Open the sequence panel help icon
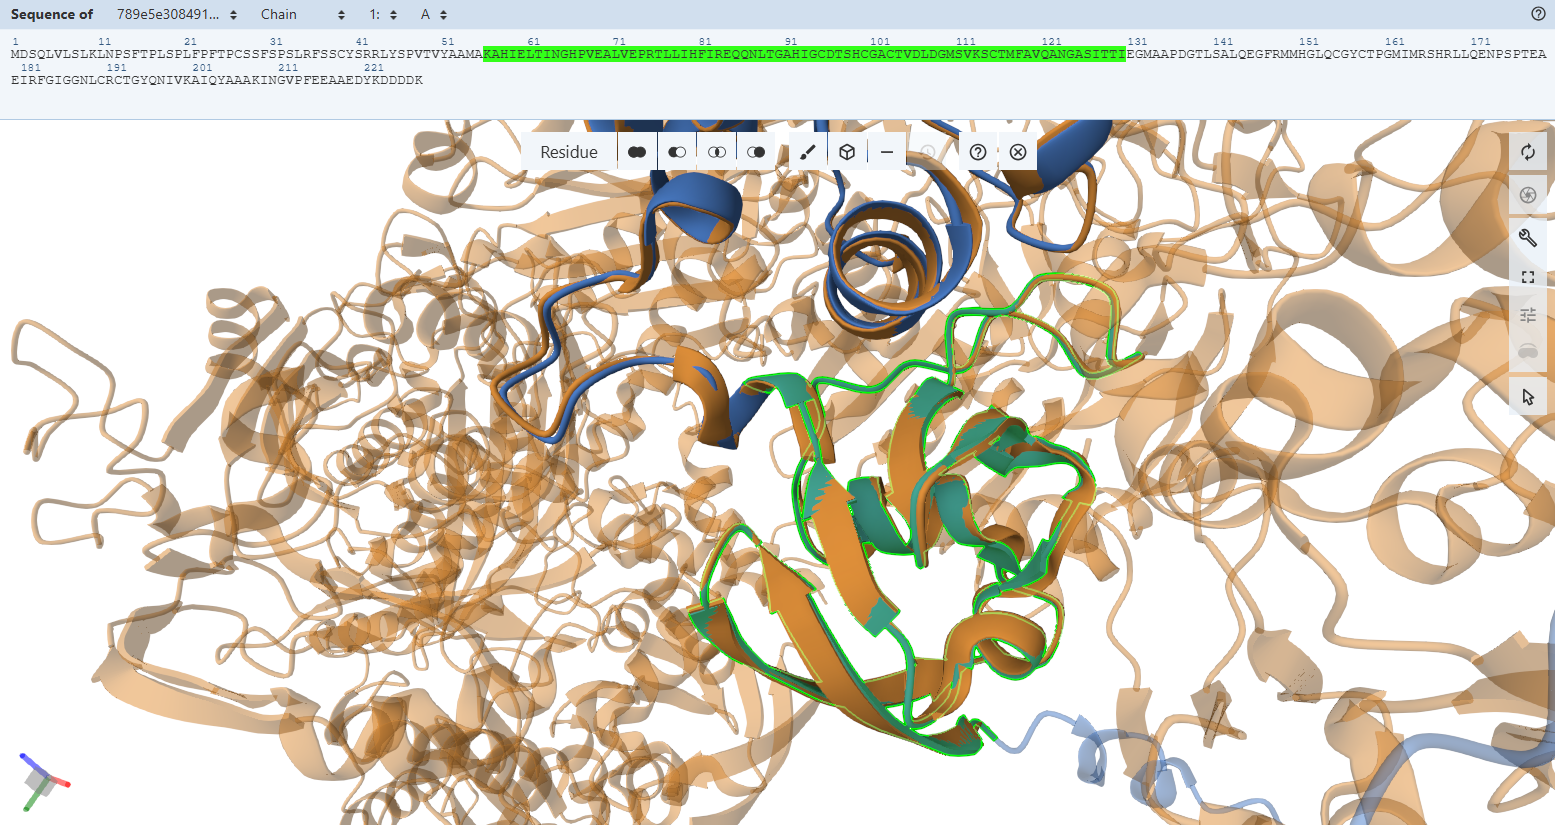This screenshot has width=1555, height=825. pyautogui.click(x=1538, y=14)
